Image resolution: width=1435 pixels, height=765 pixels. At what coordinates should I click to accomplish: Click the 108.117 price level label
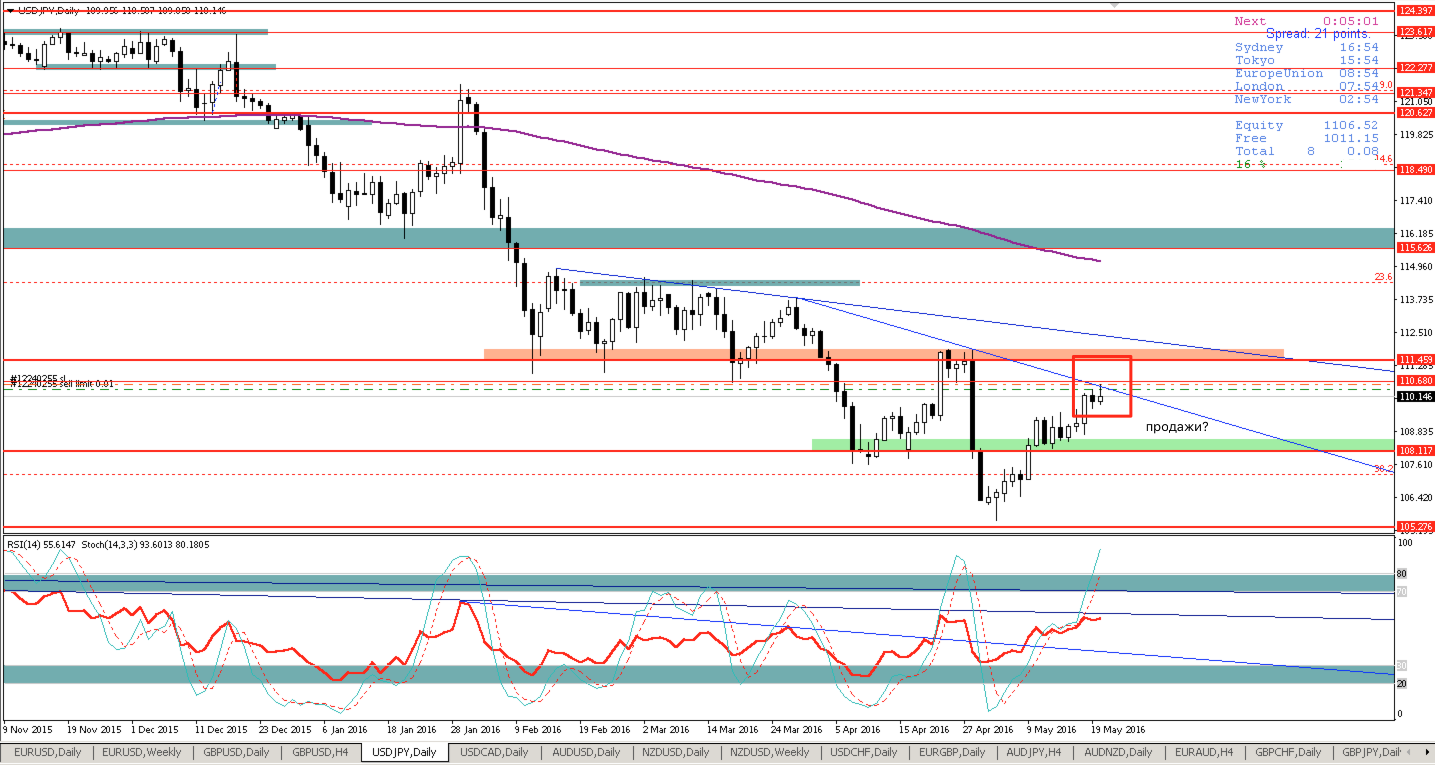[1414, 450]
